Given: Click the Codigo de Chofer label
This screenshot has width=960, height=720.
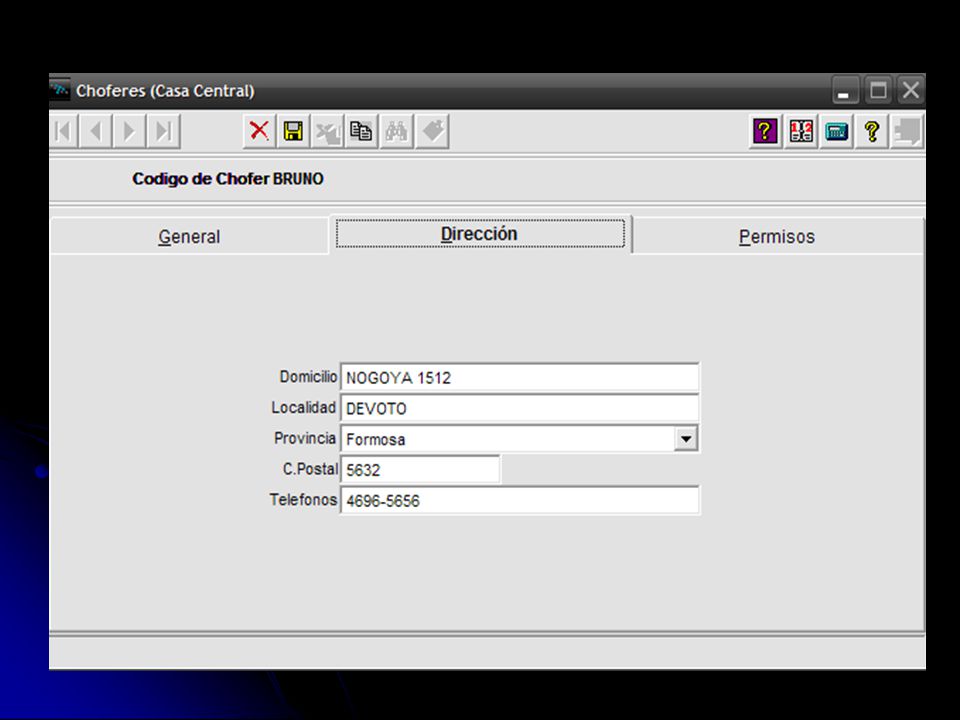Looking at the screenshot, I should click(201, 179).
